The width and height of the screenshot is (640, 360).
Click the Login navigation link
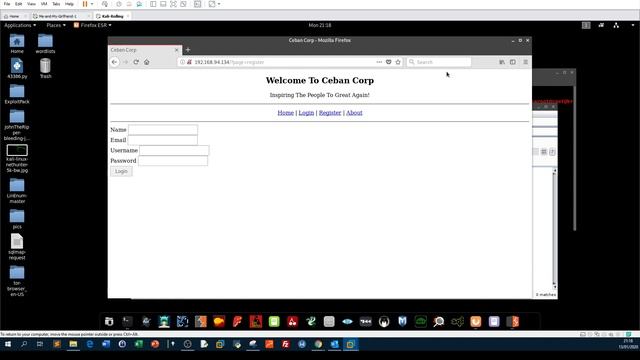(x=306, y=113)
